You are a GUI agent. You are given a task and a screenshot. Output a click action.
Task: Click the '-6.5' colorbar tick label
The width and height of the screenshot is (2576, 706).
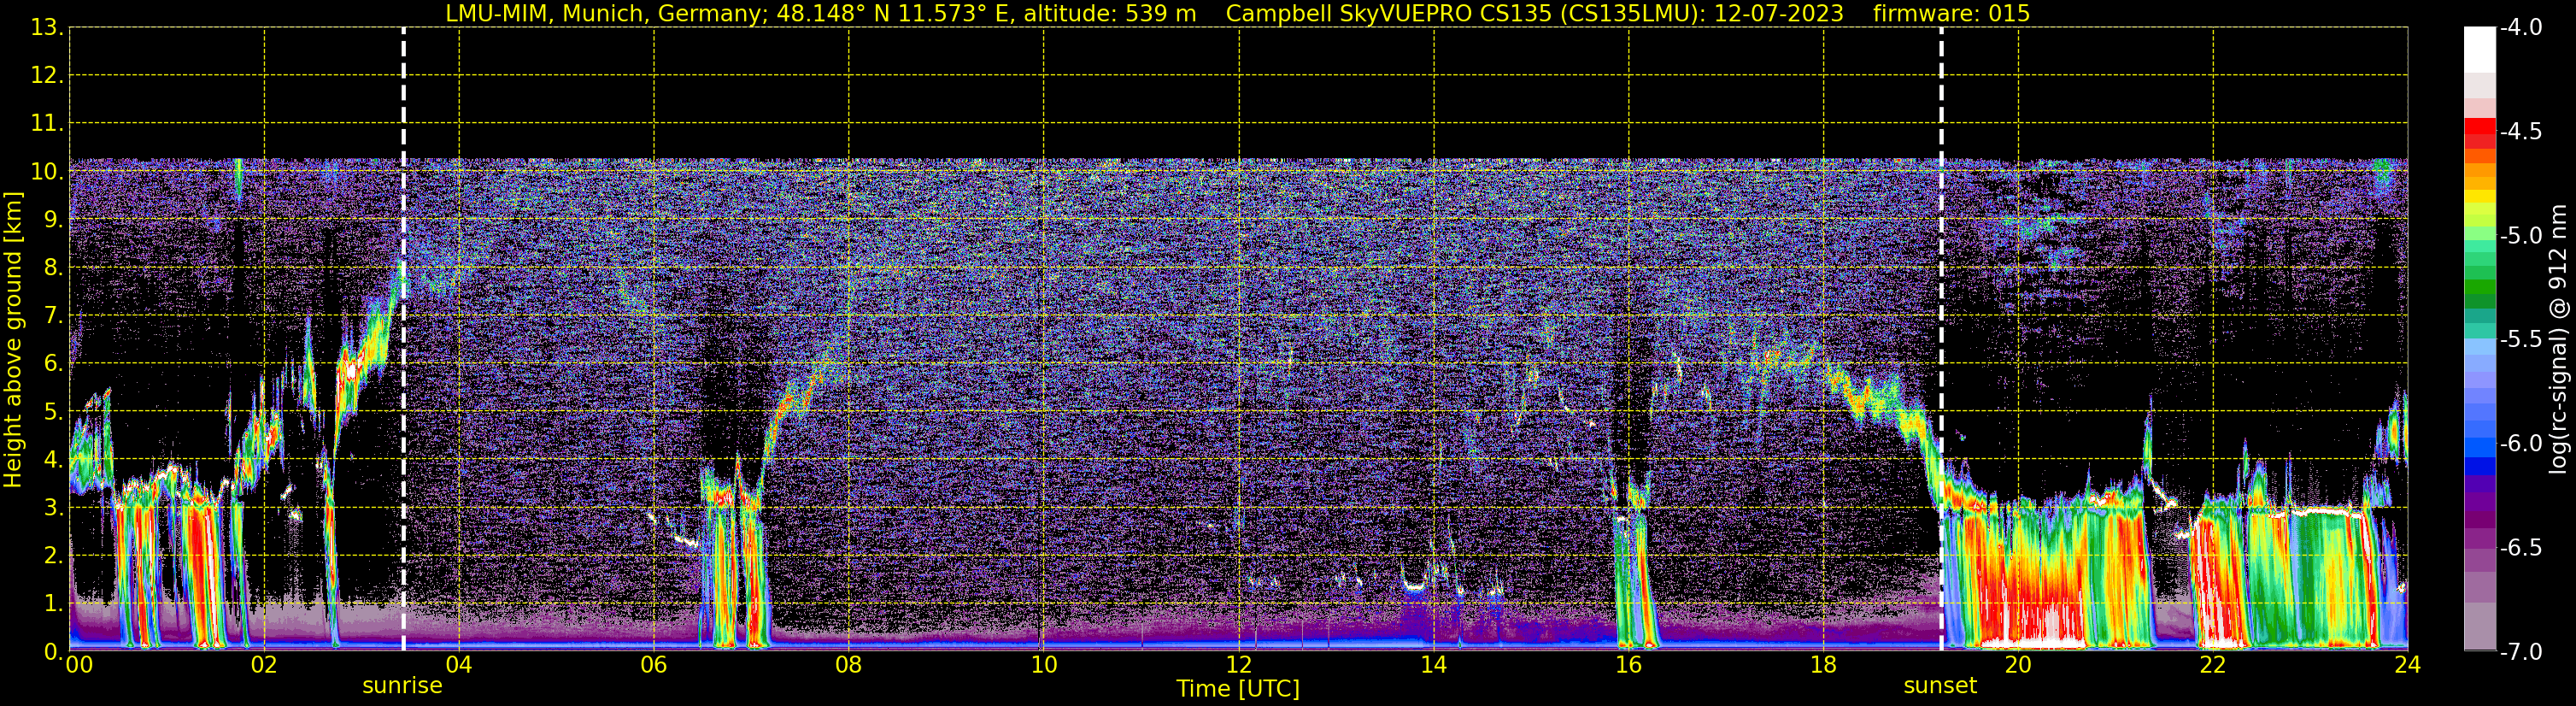pyautogui.click(x=2520, y=548)
